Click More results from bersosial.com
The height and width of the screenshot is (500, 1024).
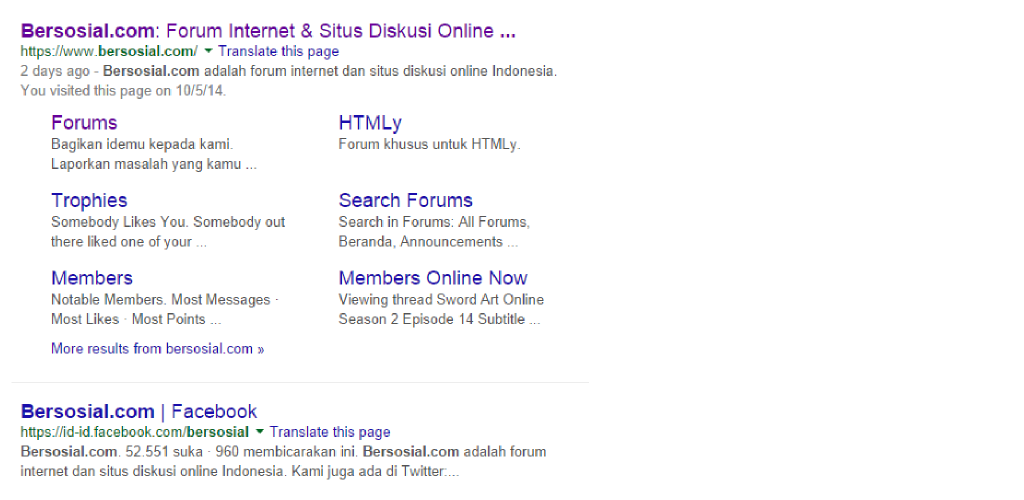click(157, 349)
